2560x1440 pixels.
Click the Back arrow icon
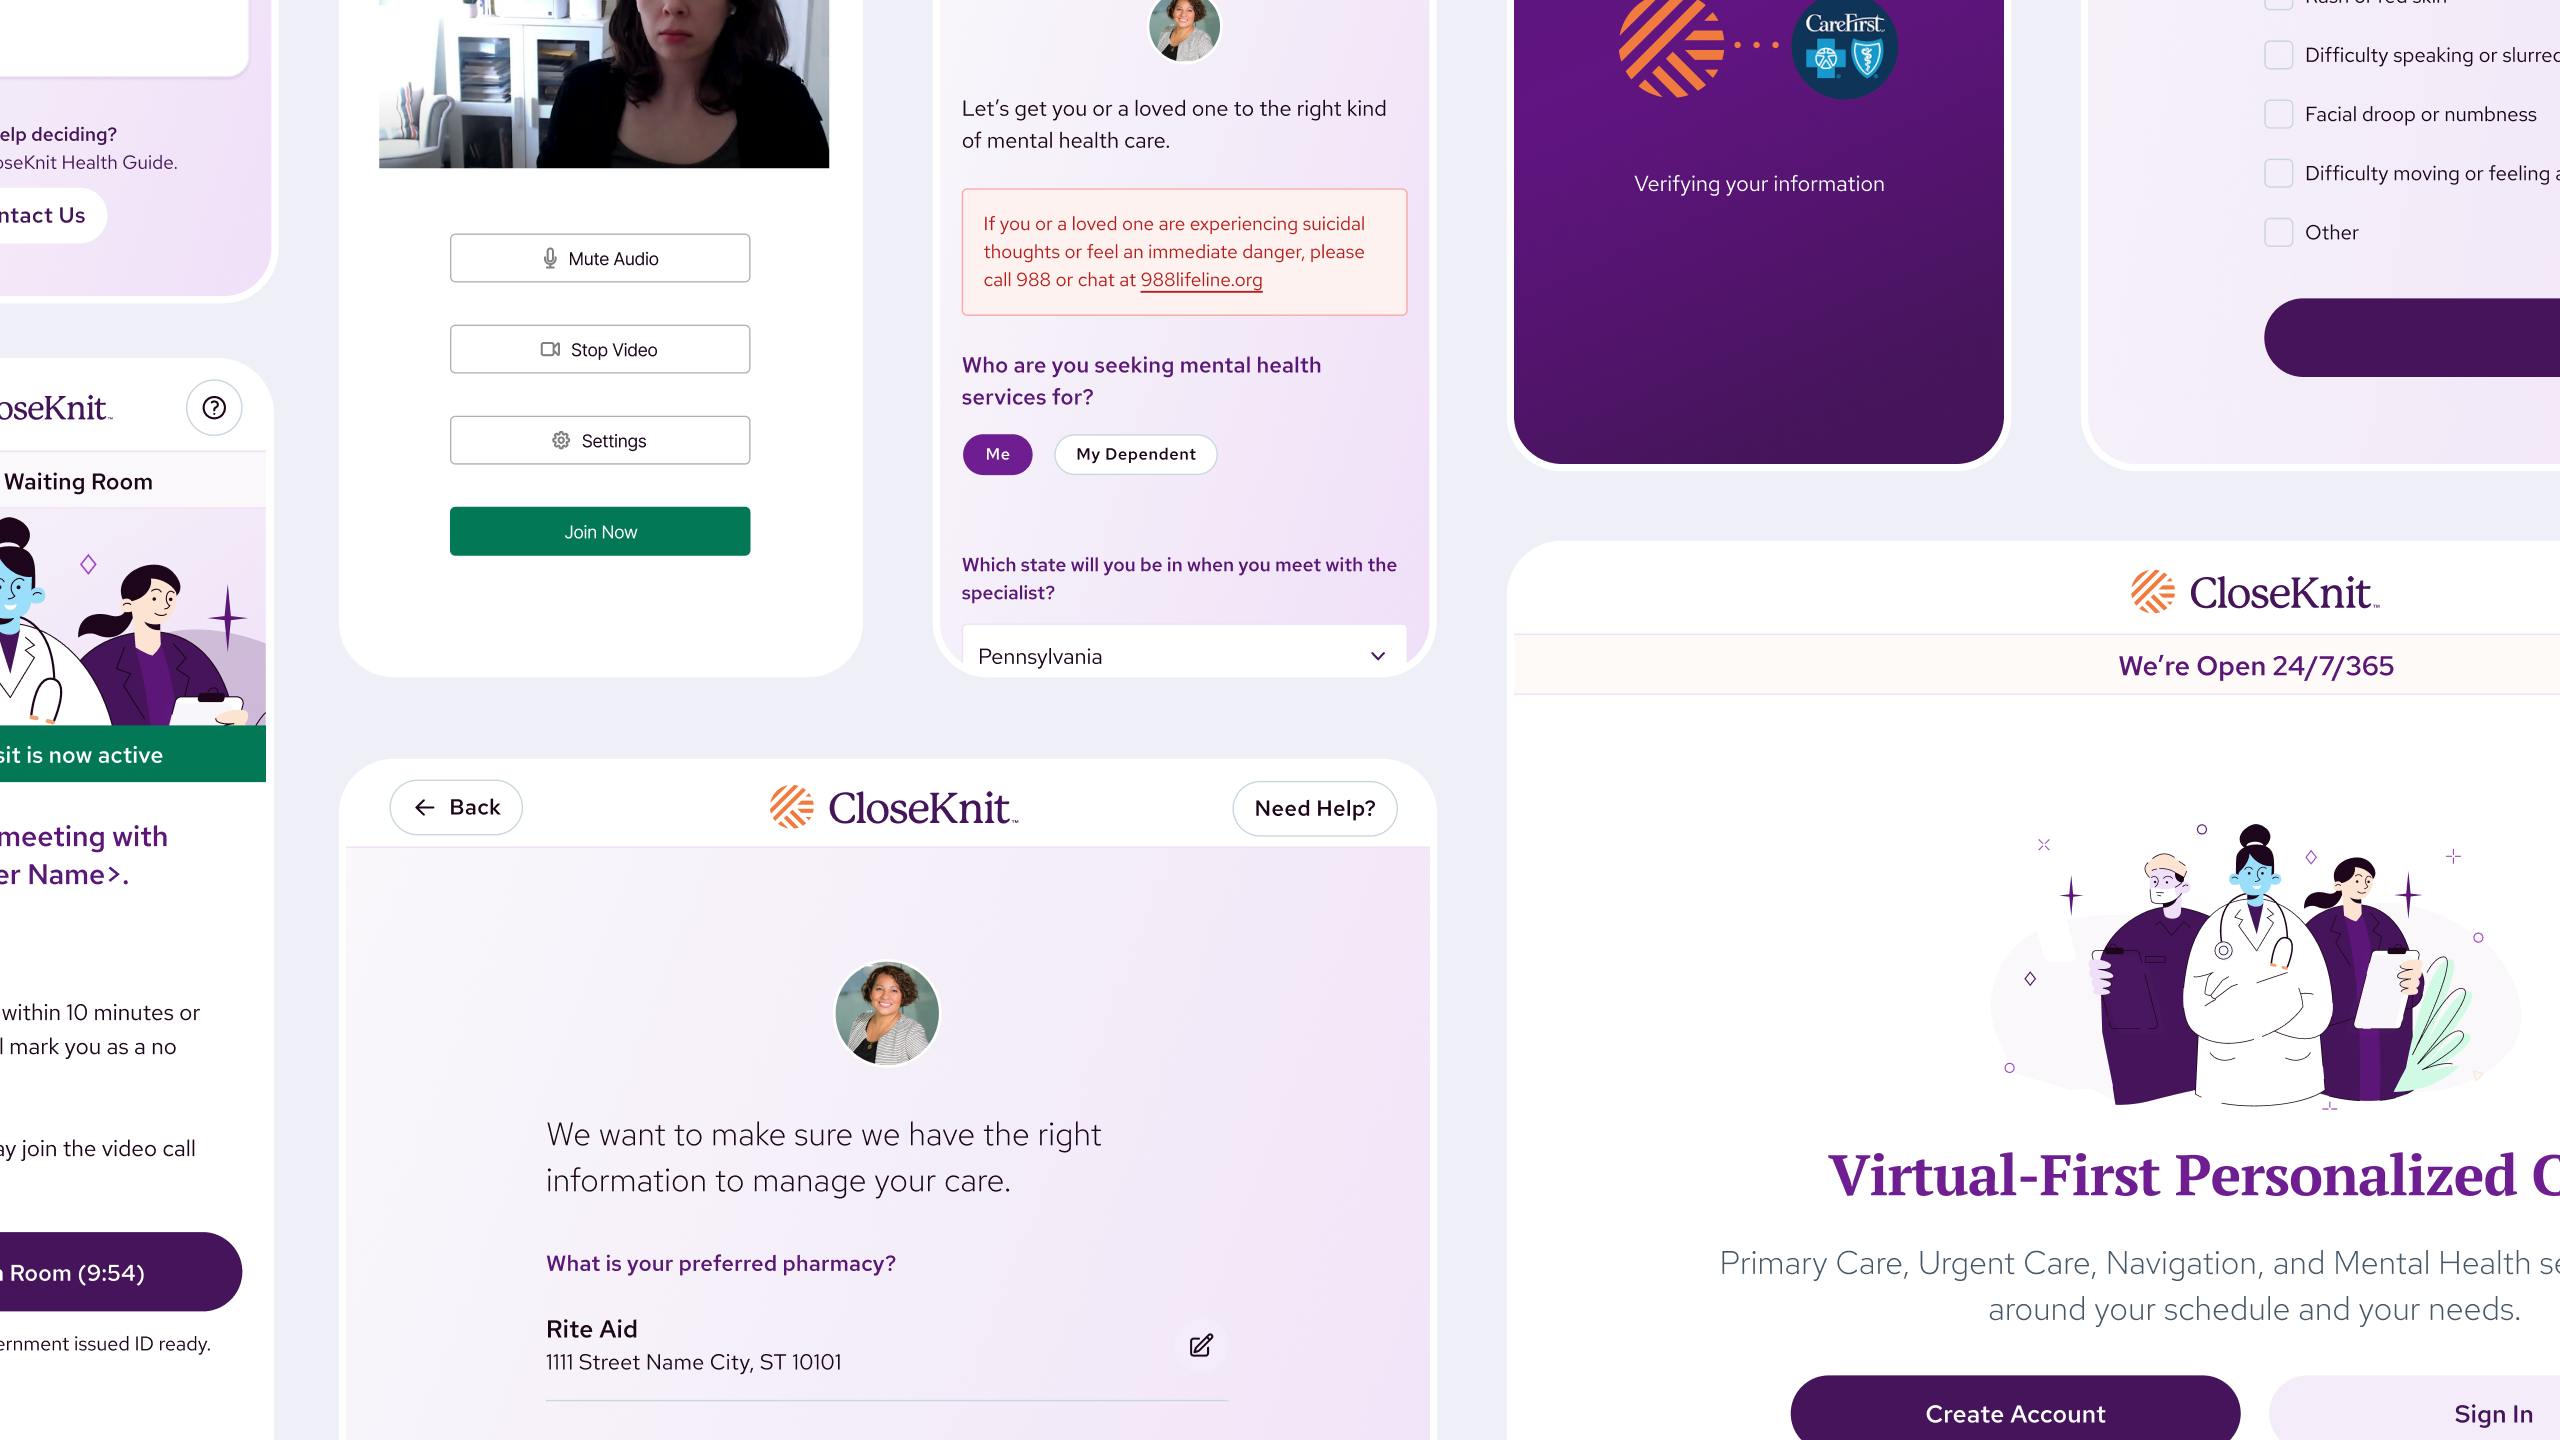click(x=424, y=807)
